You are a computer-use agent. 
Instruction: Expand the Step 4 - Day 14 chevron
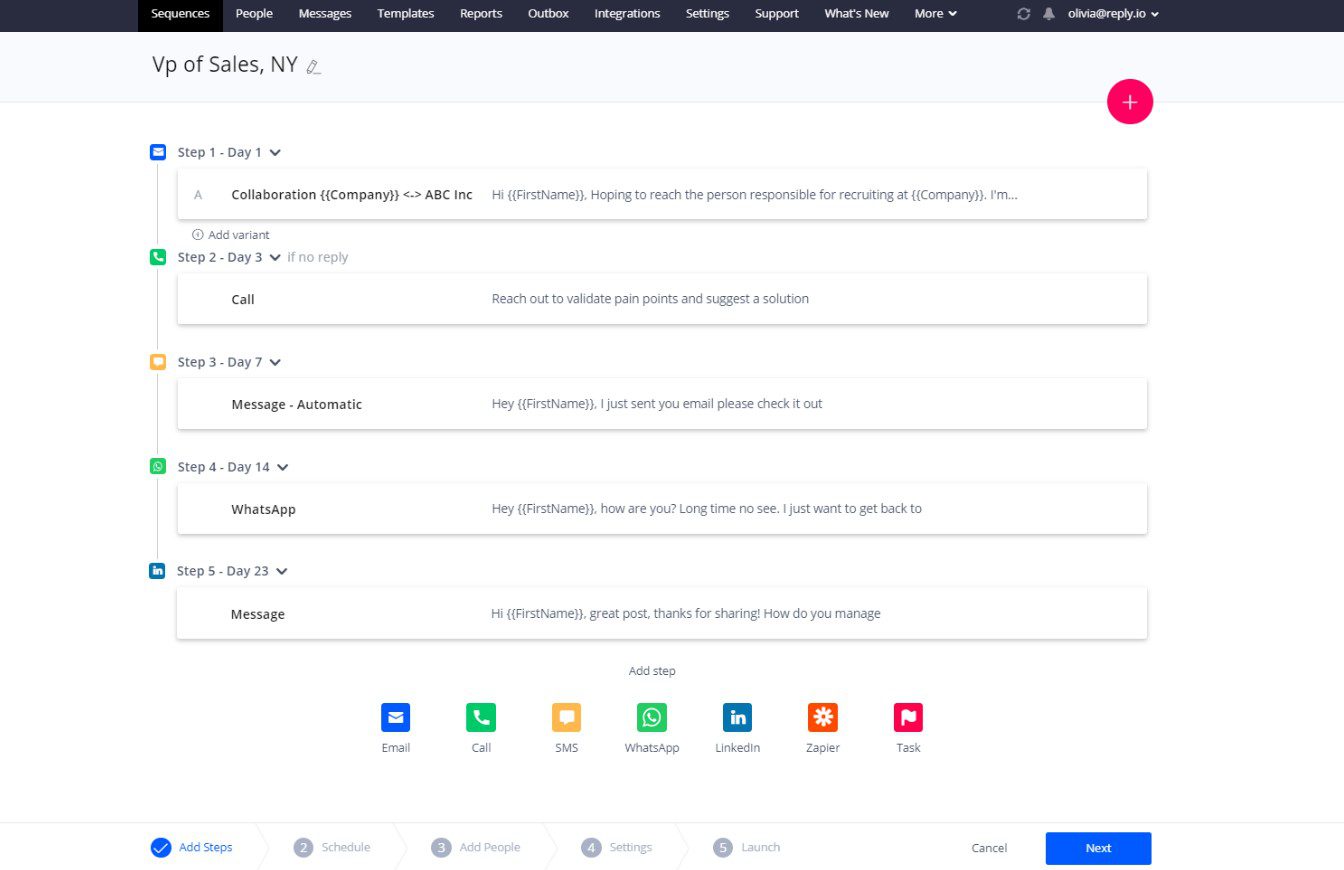tap(282, 467)
